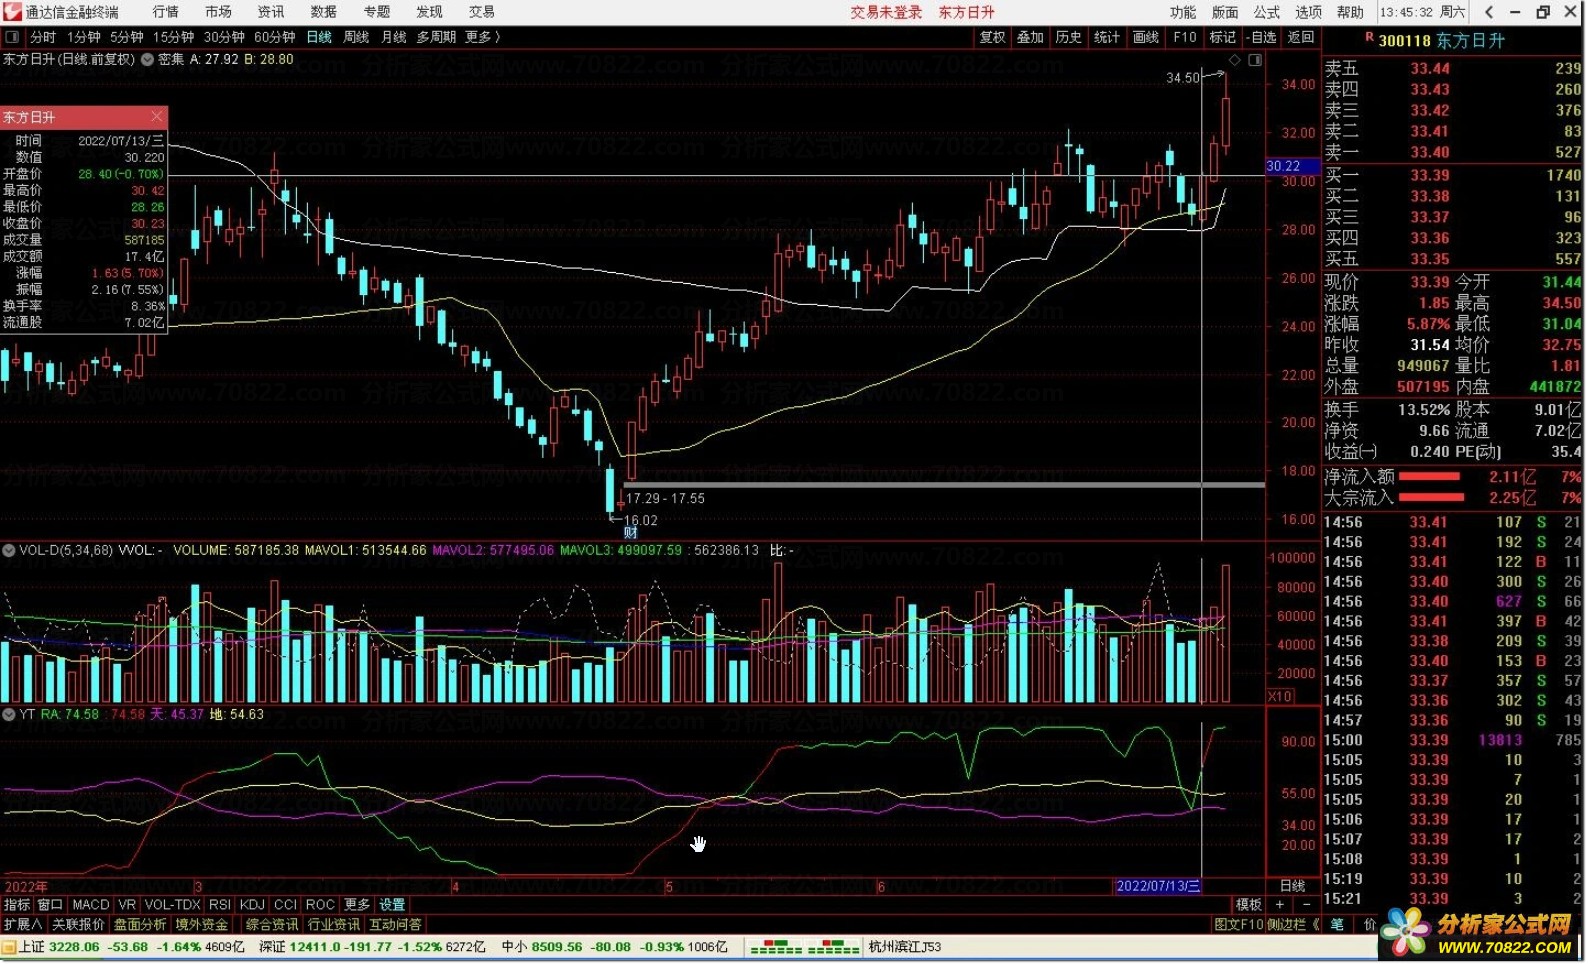The width and height of the screenshot is (1588, 964).
Task: Expand the 扩展 panel
Action: click(22, 925)
